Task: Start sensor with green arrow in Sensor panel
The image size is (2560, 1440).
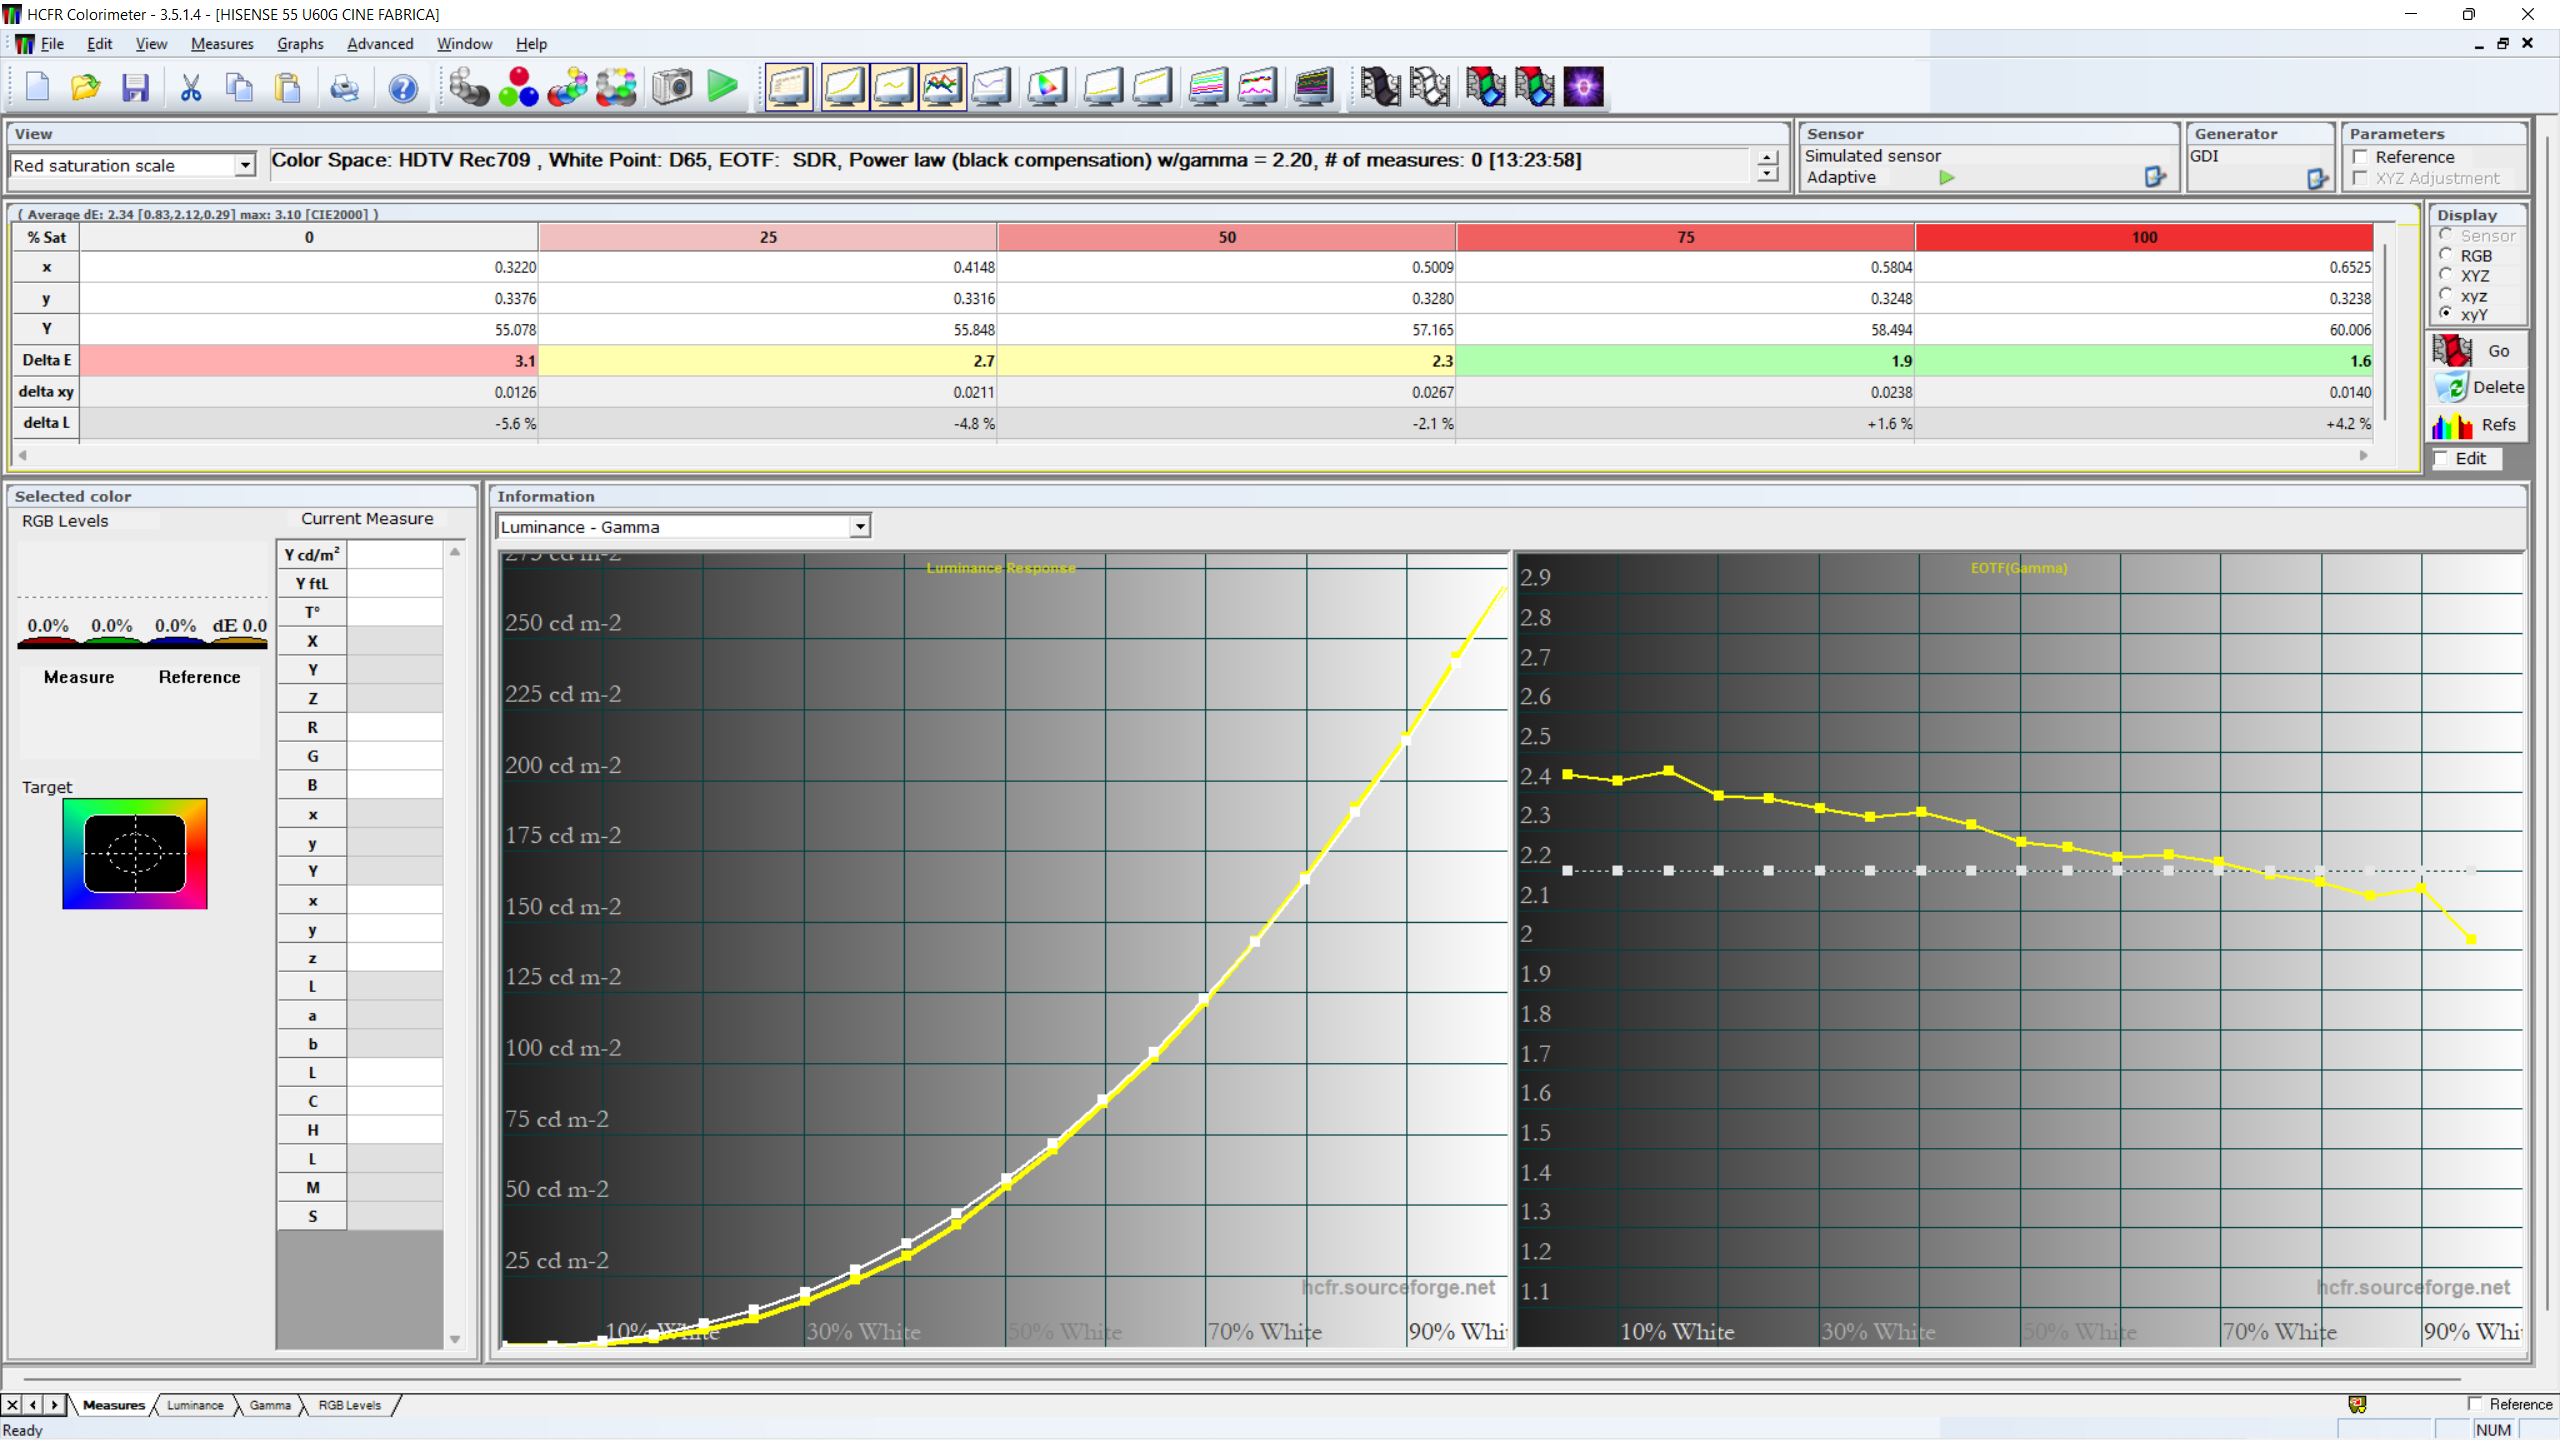Action: click(x=1947, y=178)
